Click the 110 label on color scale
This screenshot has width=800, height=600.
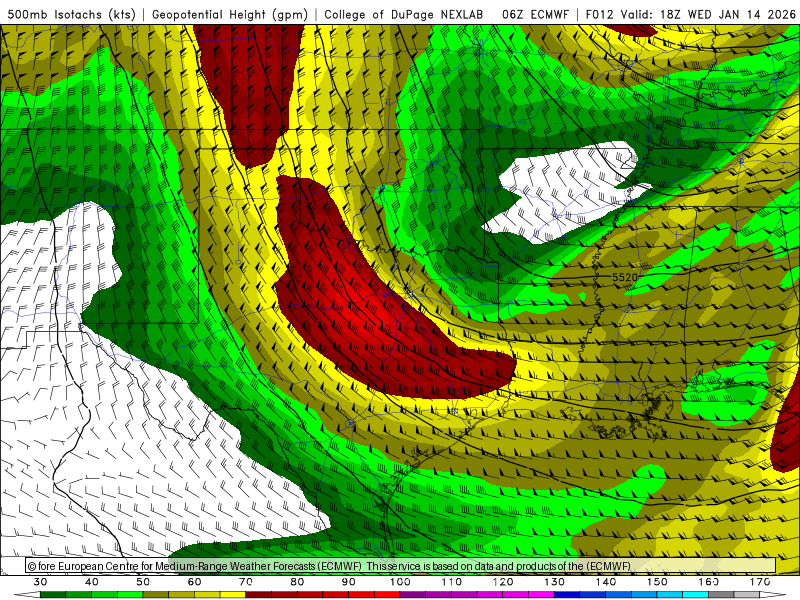(452, 582)
